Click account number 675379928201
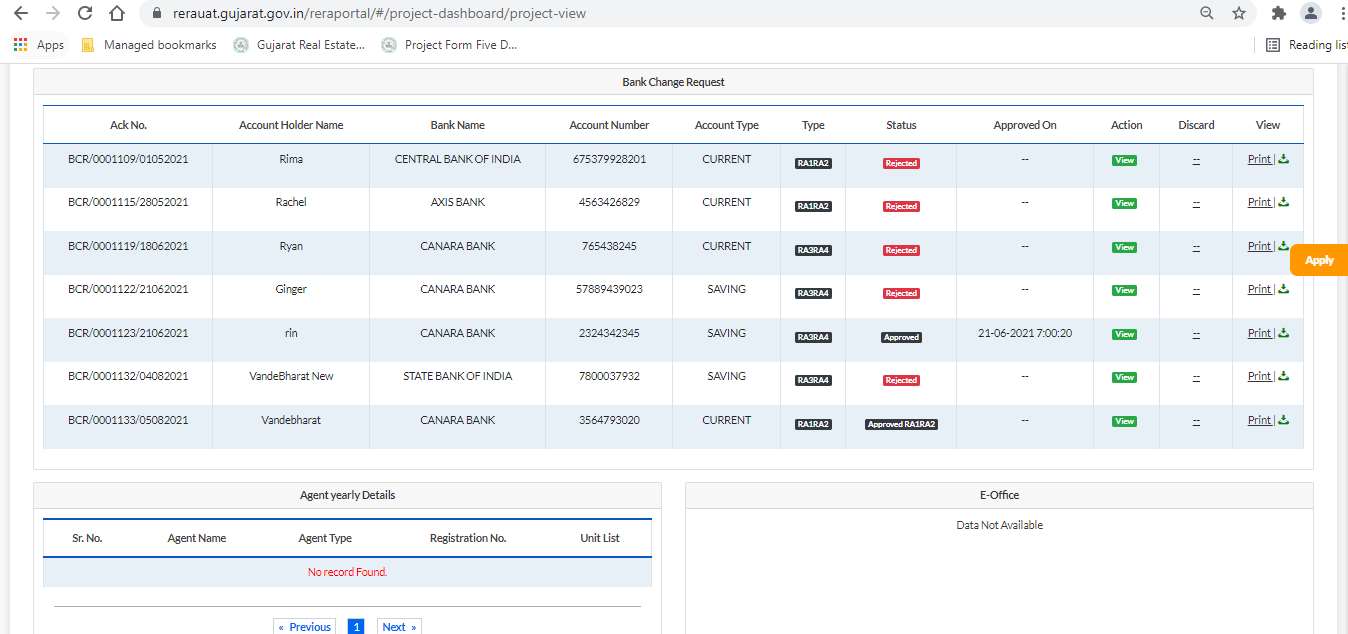The height and width of the screenshot is (634, 1348). tap(609, 159)
